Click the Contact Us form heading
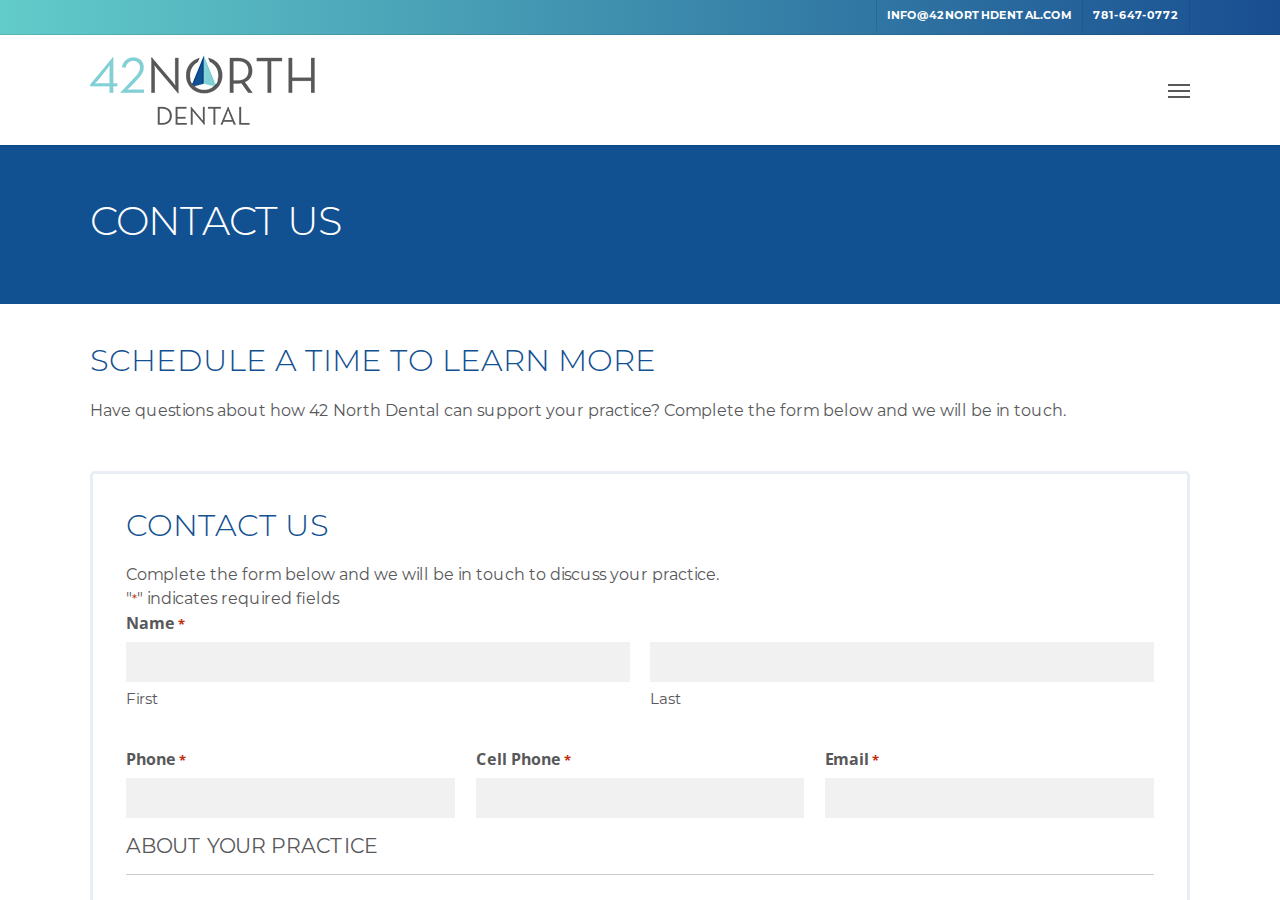 tap(227, 526)
